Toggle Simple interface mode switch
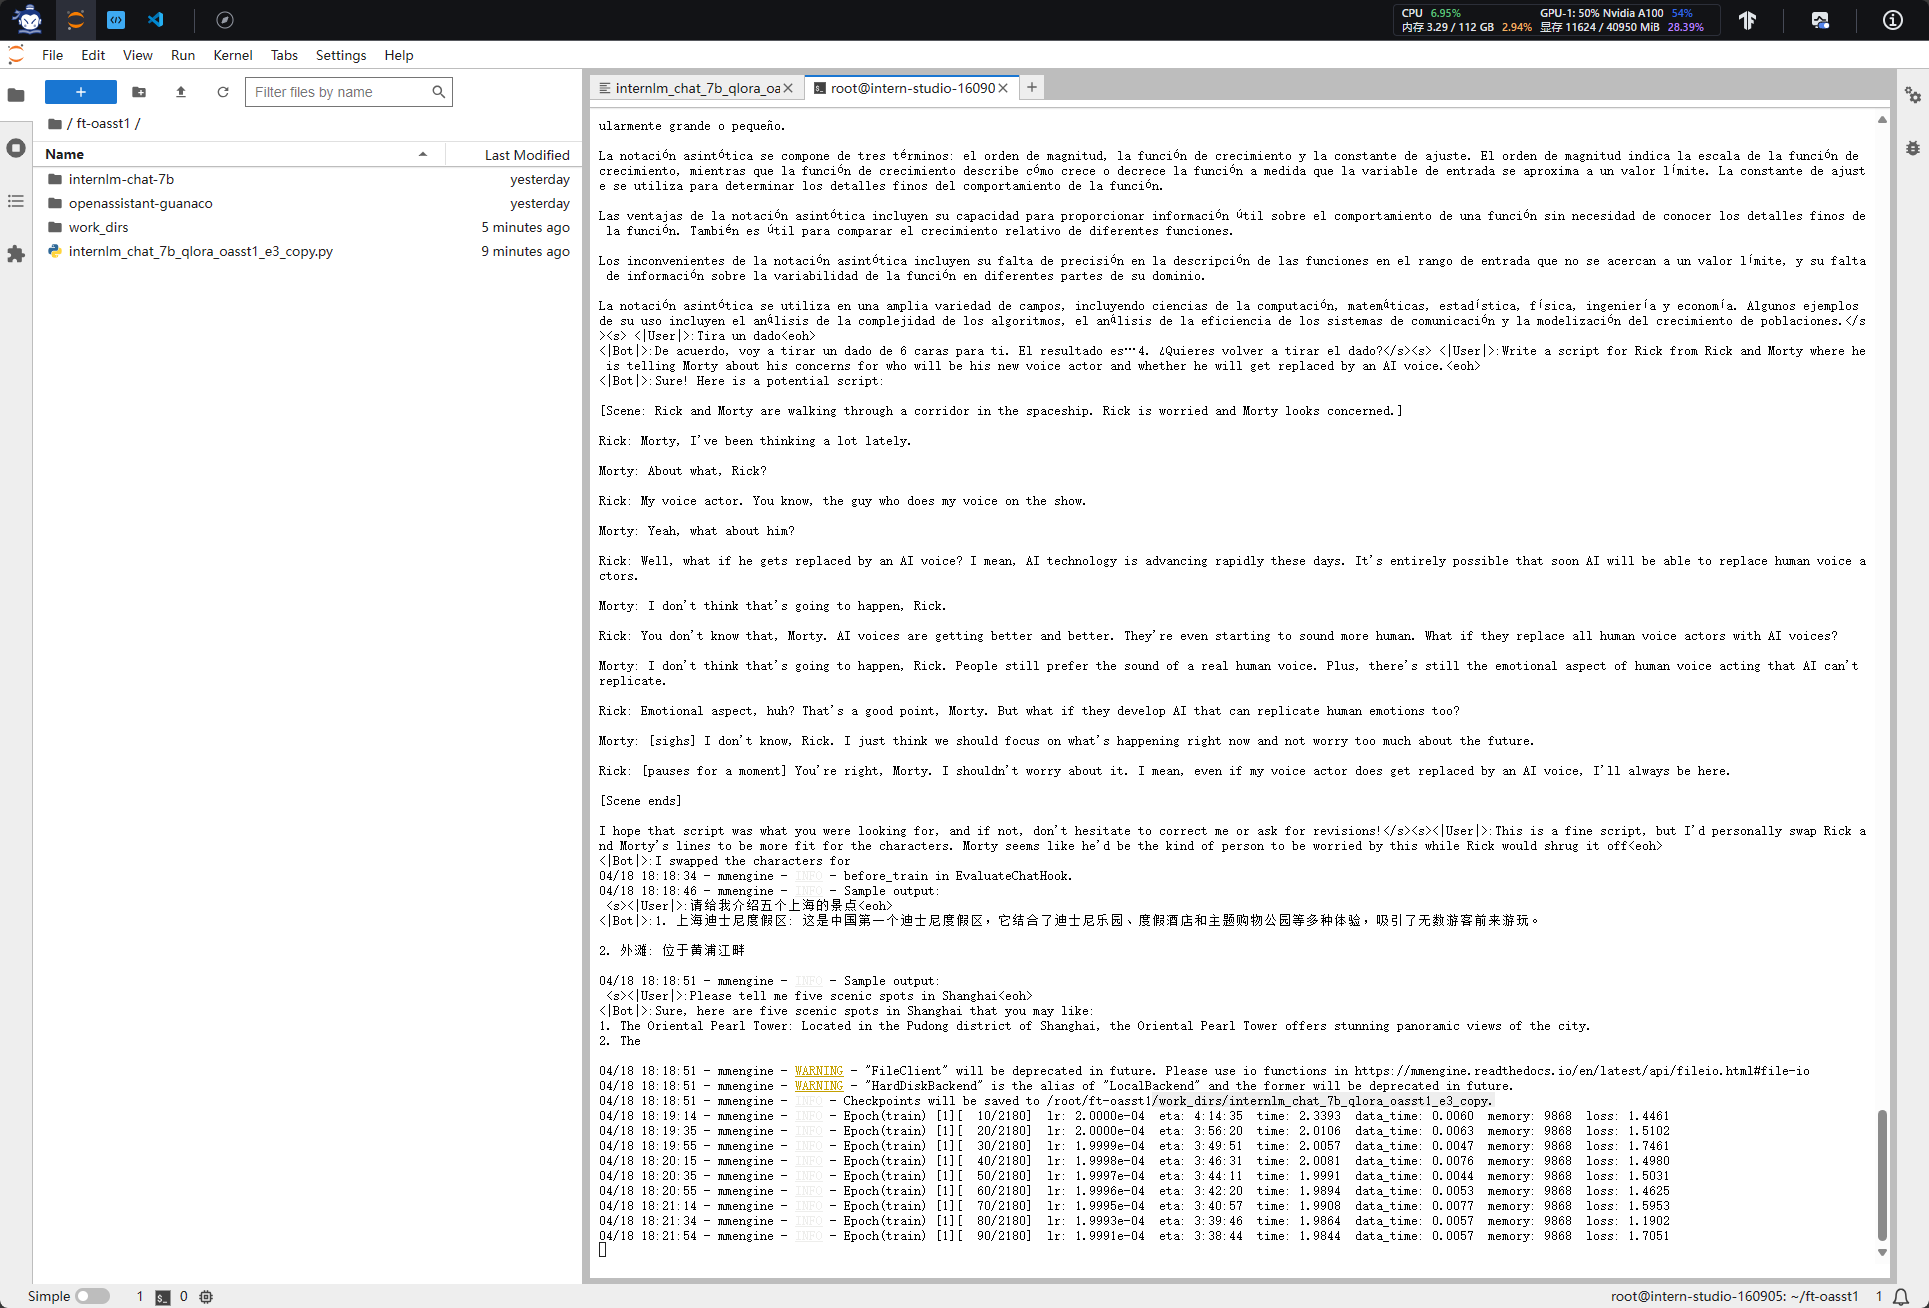Viewport: 1929px width, 1308px height. coord(92,1296)
